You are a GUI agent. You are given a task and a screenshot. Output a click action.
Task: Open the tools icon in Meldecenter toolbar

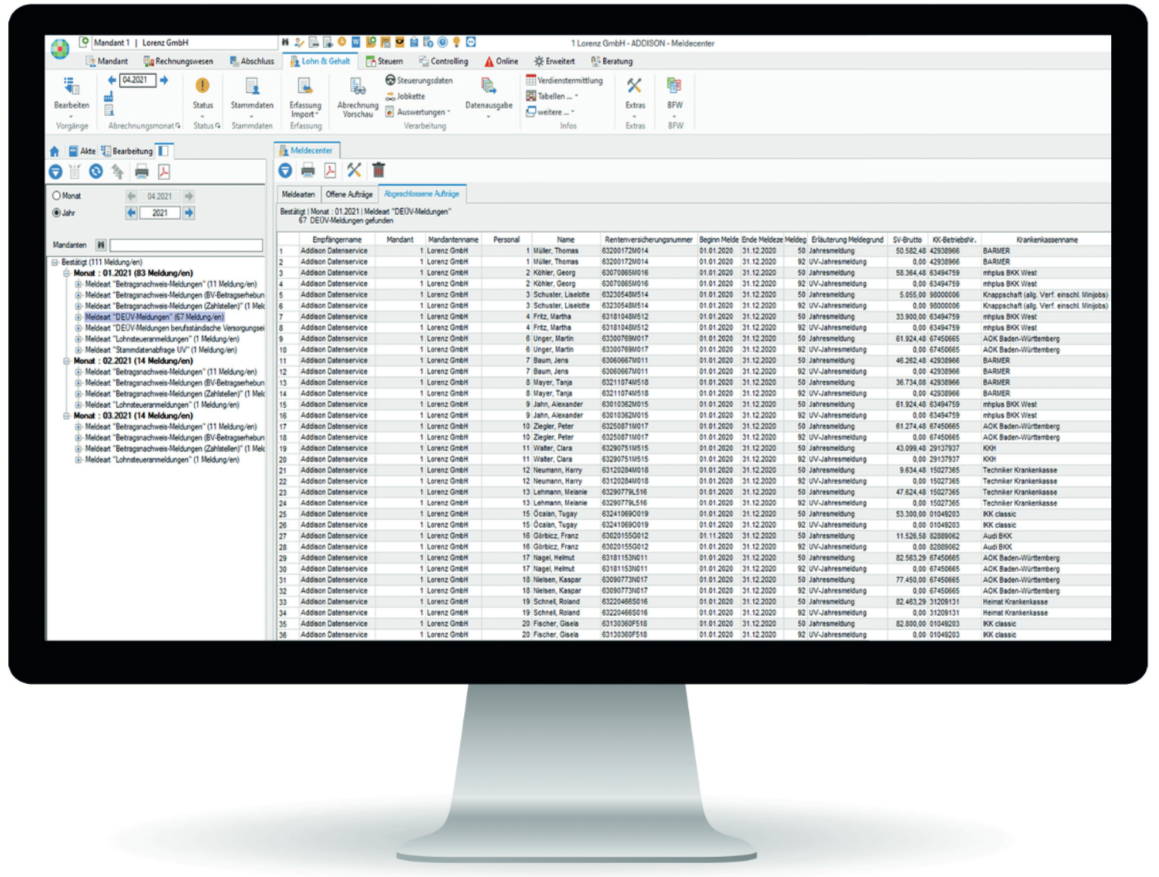354,171
